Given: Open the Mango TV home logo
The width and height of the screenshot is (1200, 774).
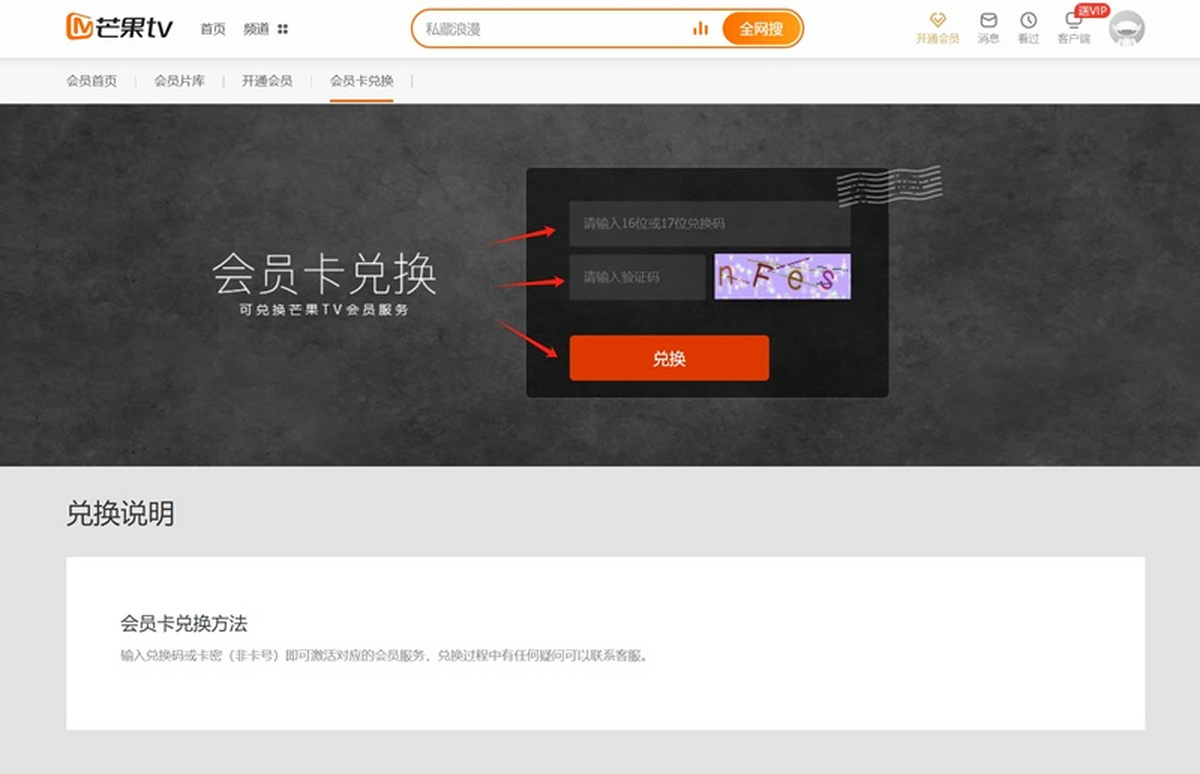Looking at the screenshot, I should tap(118, 27).
